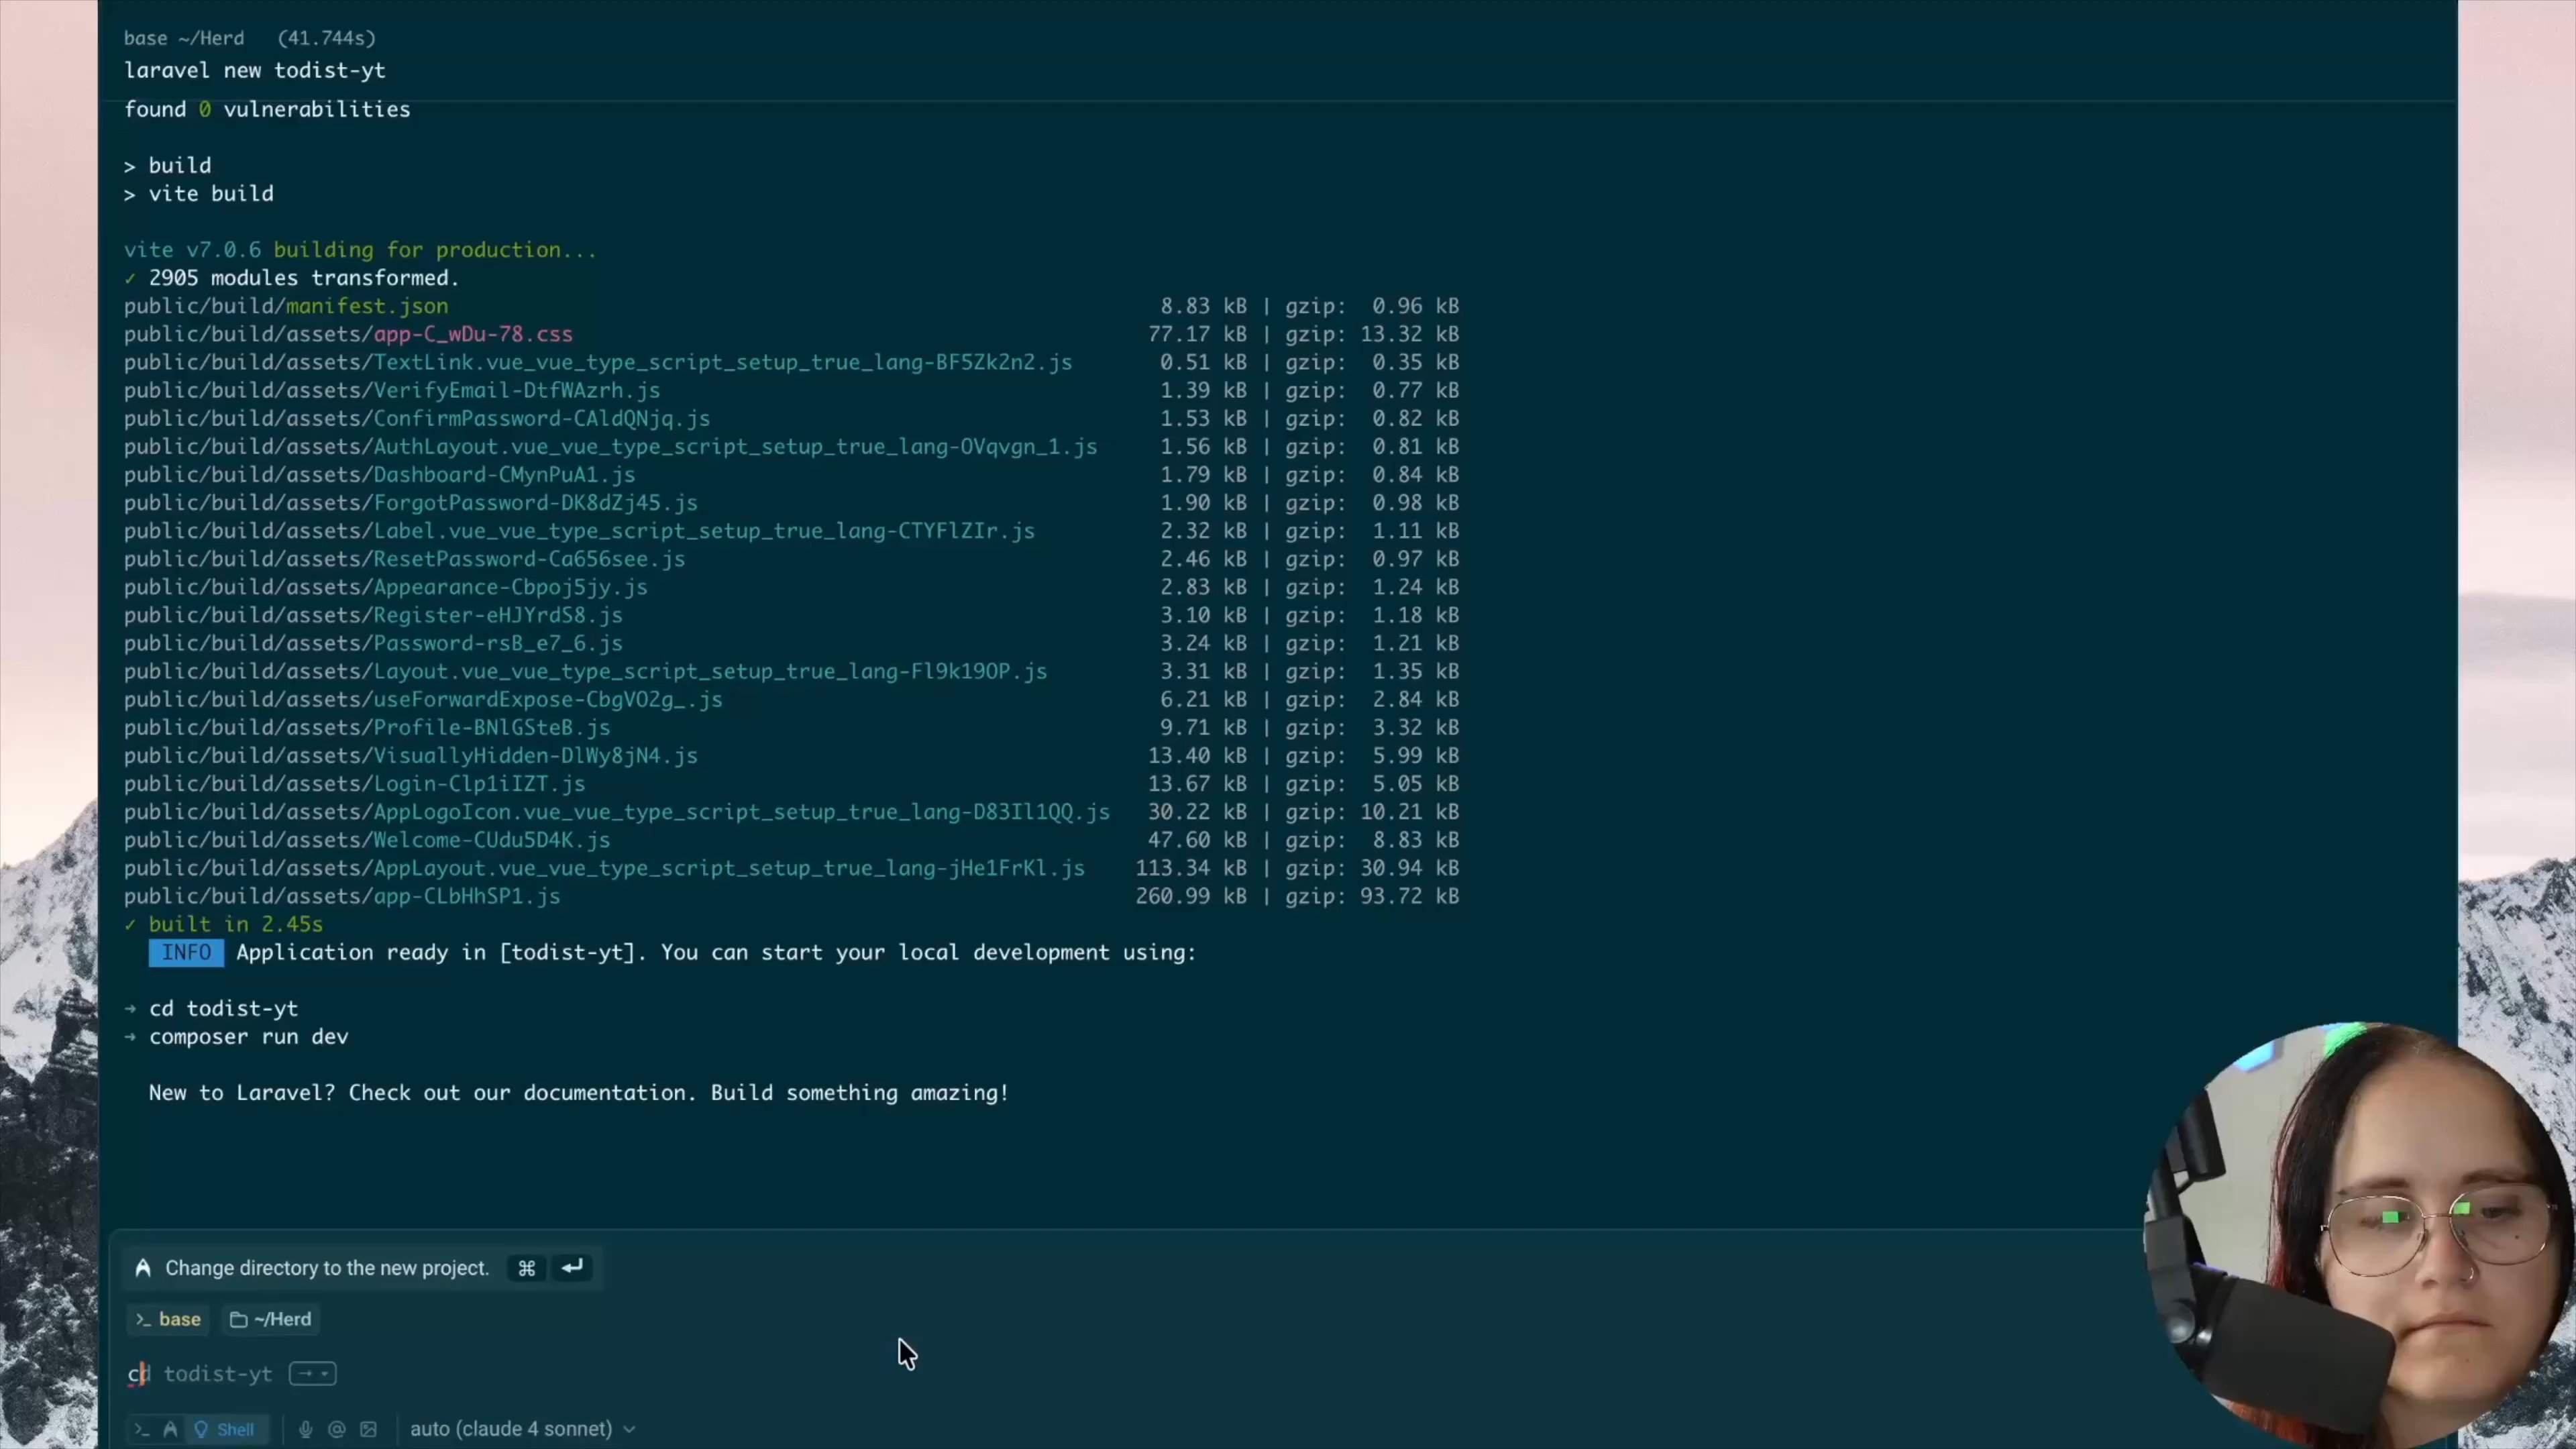Click the @ mention icon in the input toolbar
The width and height of the screenshot is (2576, 1449).
click(x=337, y=1428)
